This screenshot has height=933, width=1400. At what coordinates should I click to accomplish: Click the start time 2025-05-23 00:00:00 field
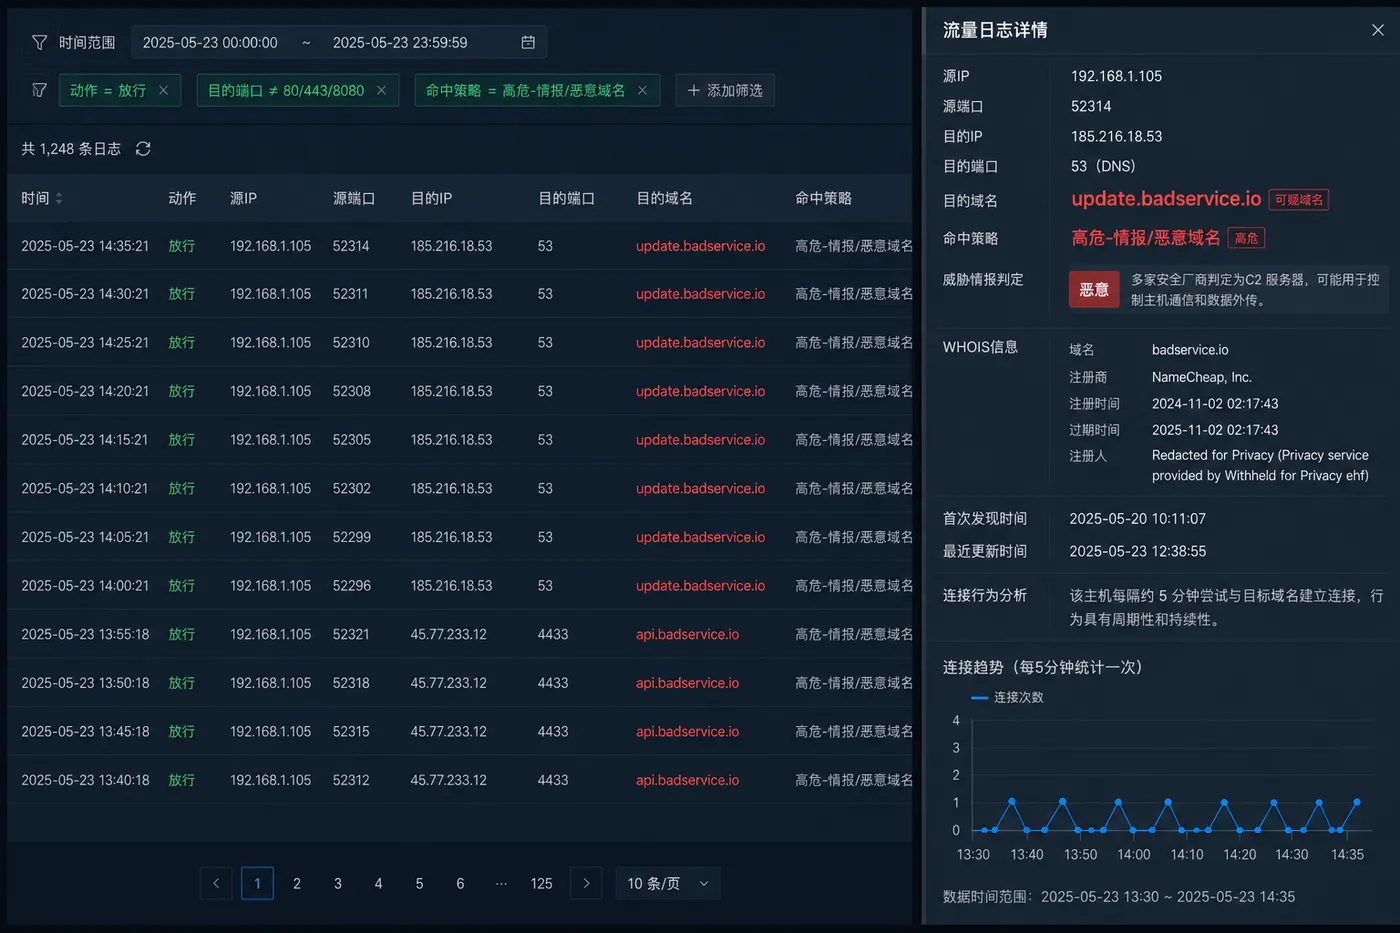[210, 42]
